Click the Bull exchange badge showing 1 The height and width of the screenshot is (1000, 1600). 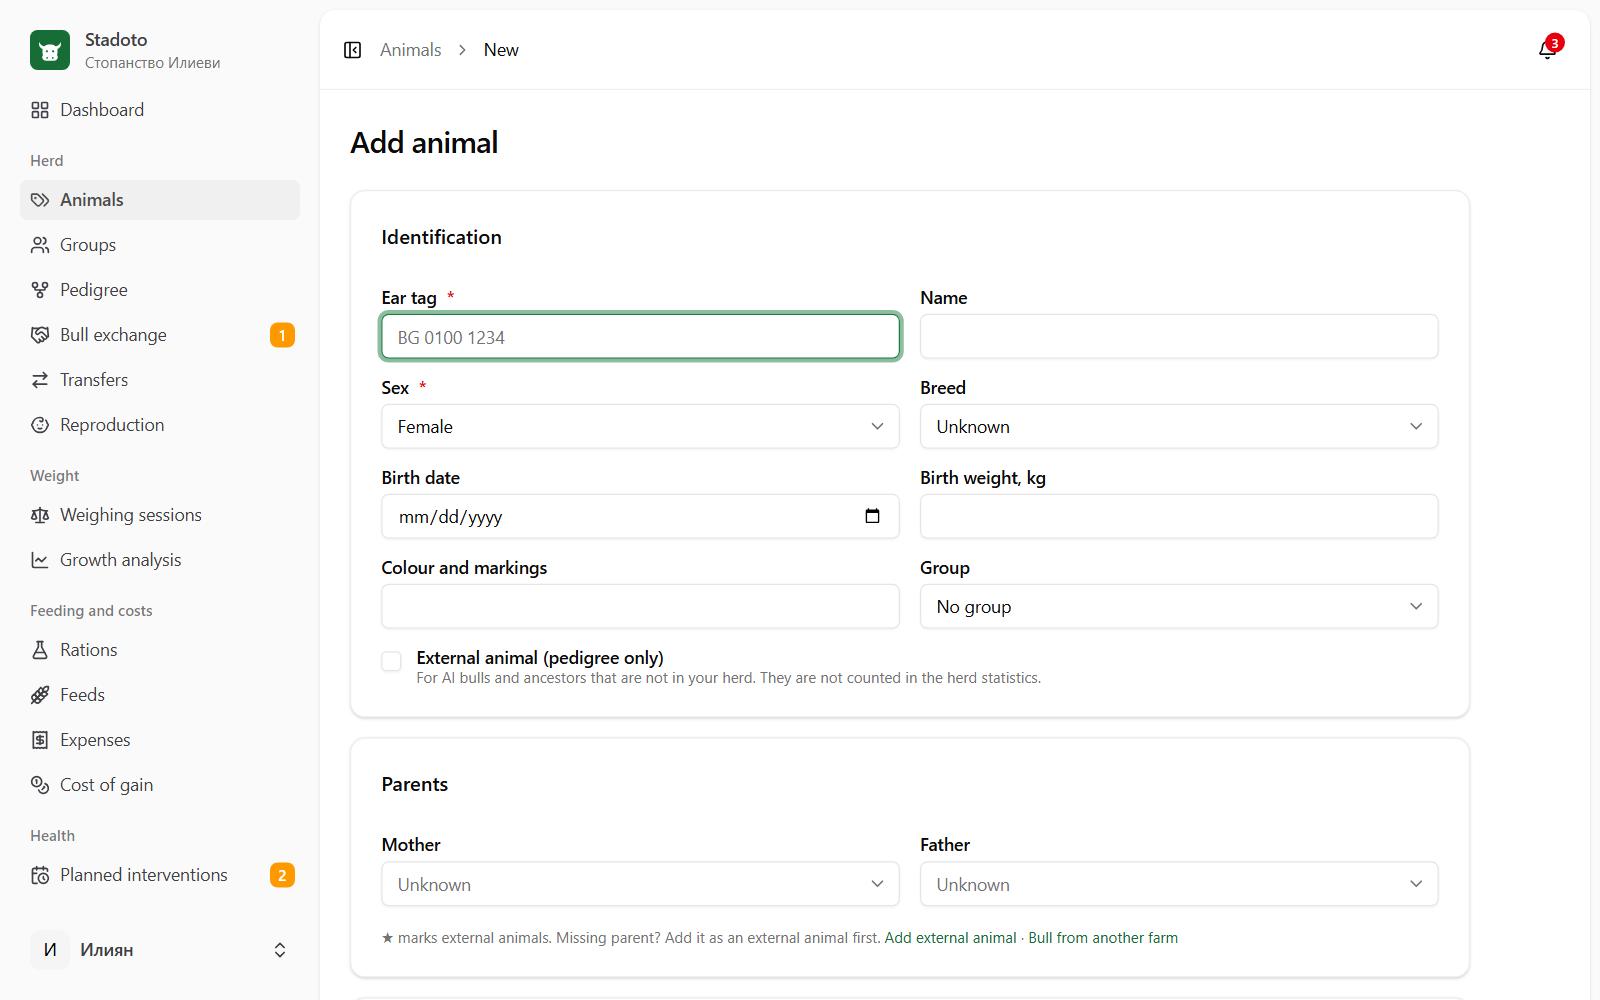tap(282, 335)
